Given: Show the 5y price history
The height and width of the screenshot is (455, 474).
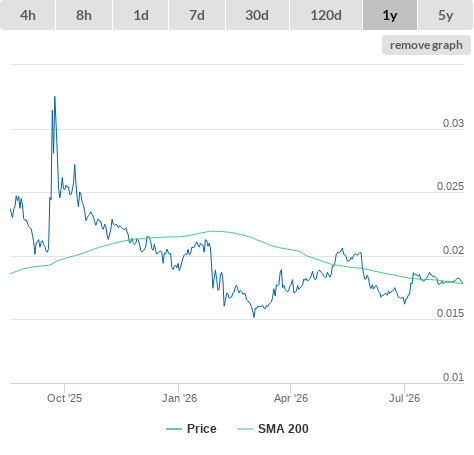Looking at the screenshot, I should [x=445, y=15].
